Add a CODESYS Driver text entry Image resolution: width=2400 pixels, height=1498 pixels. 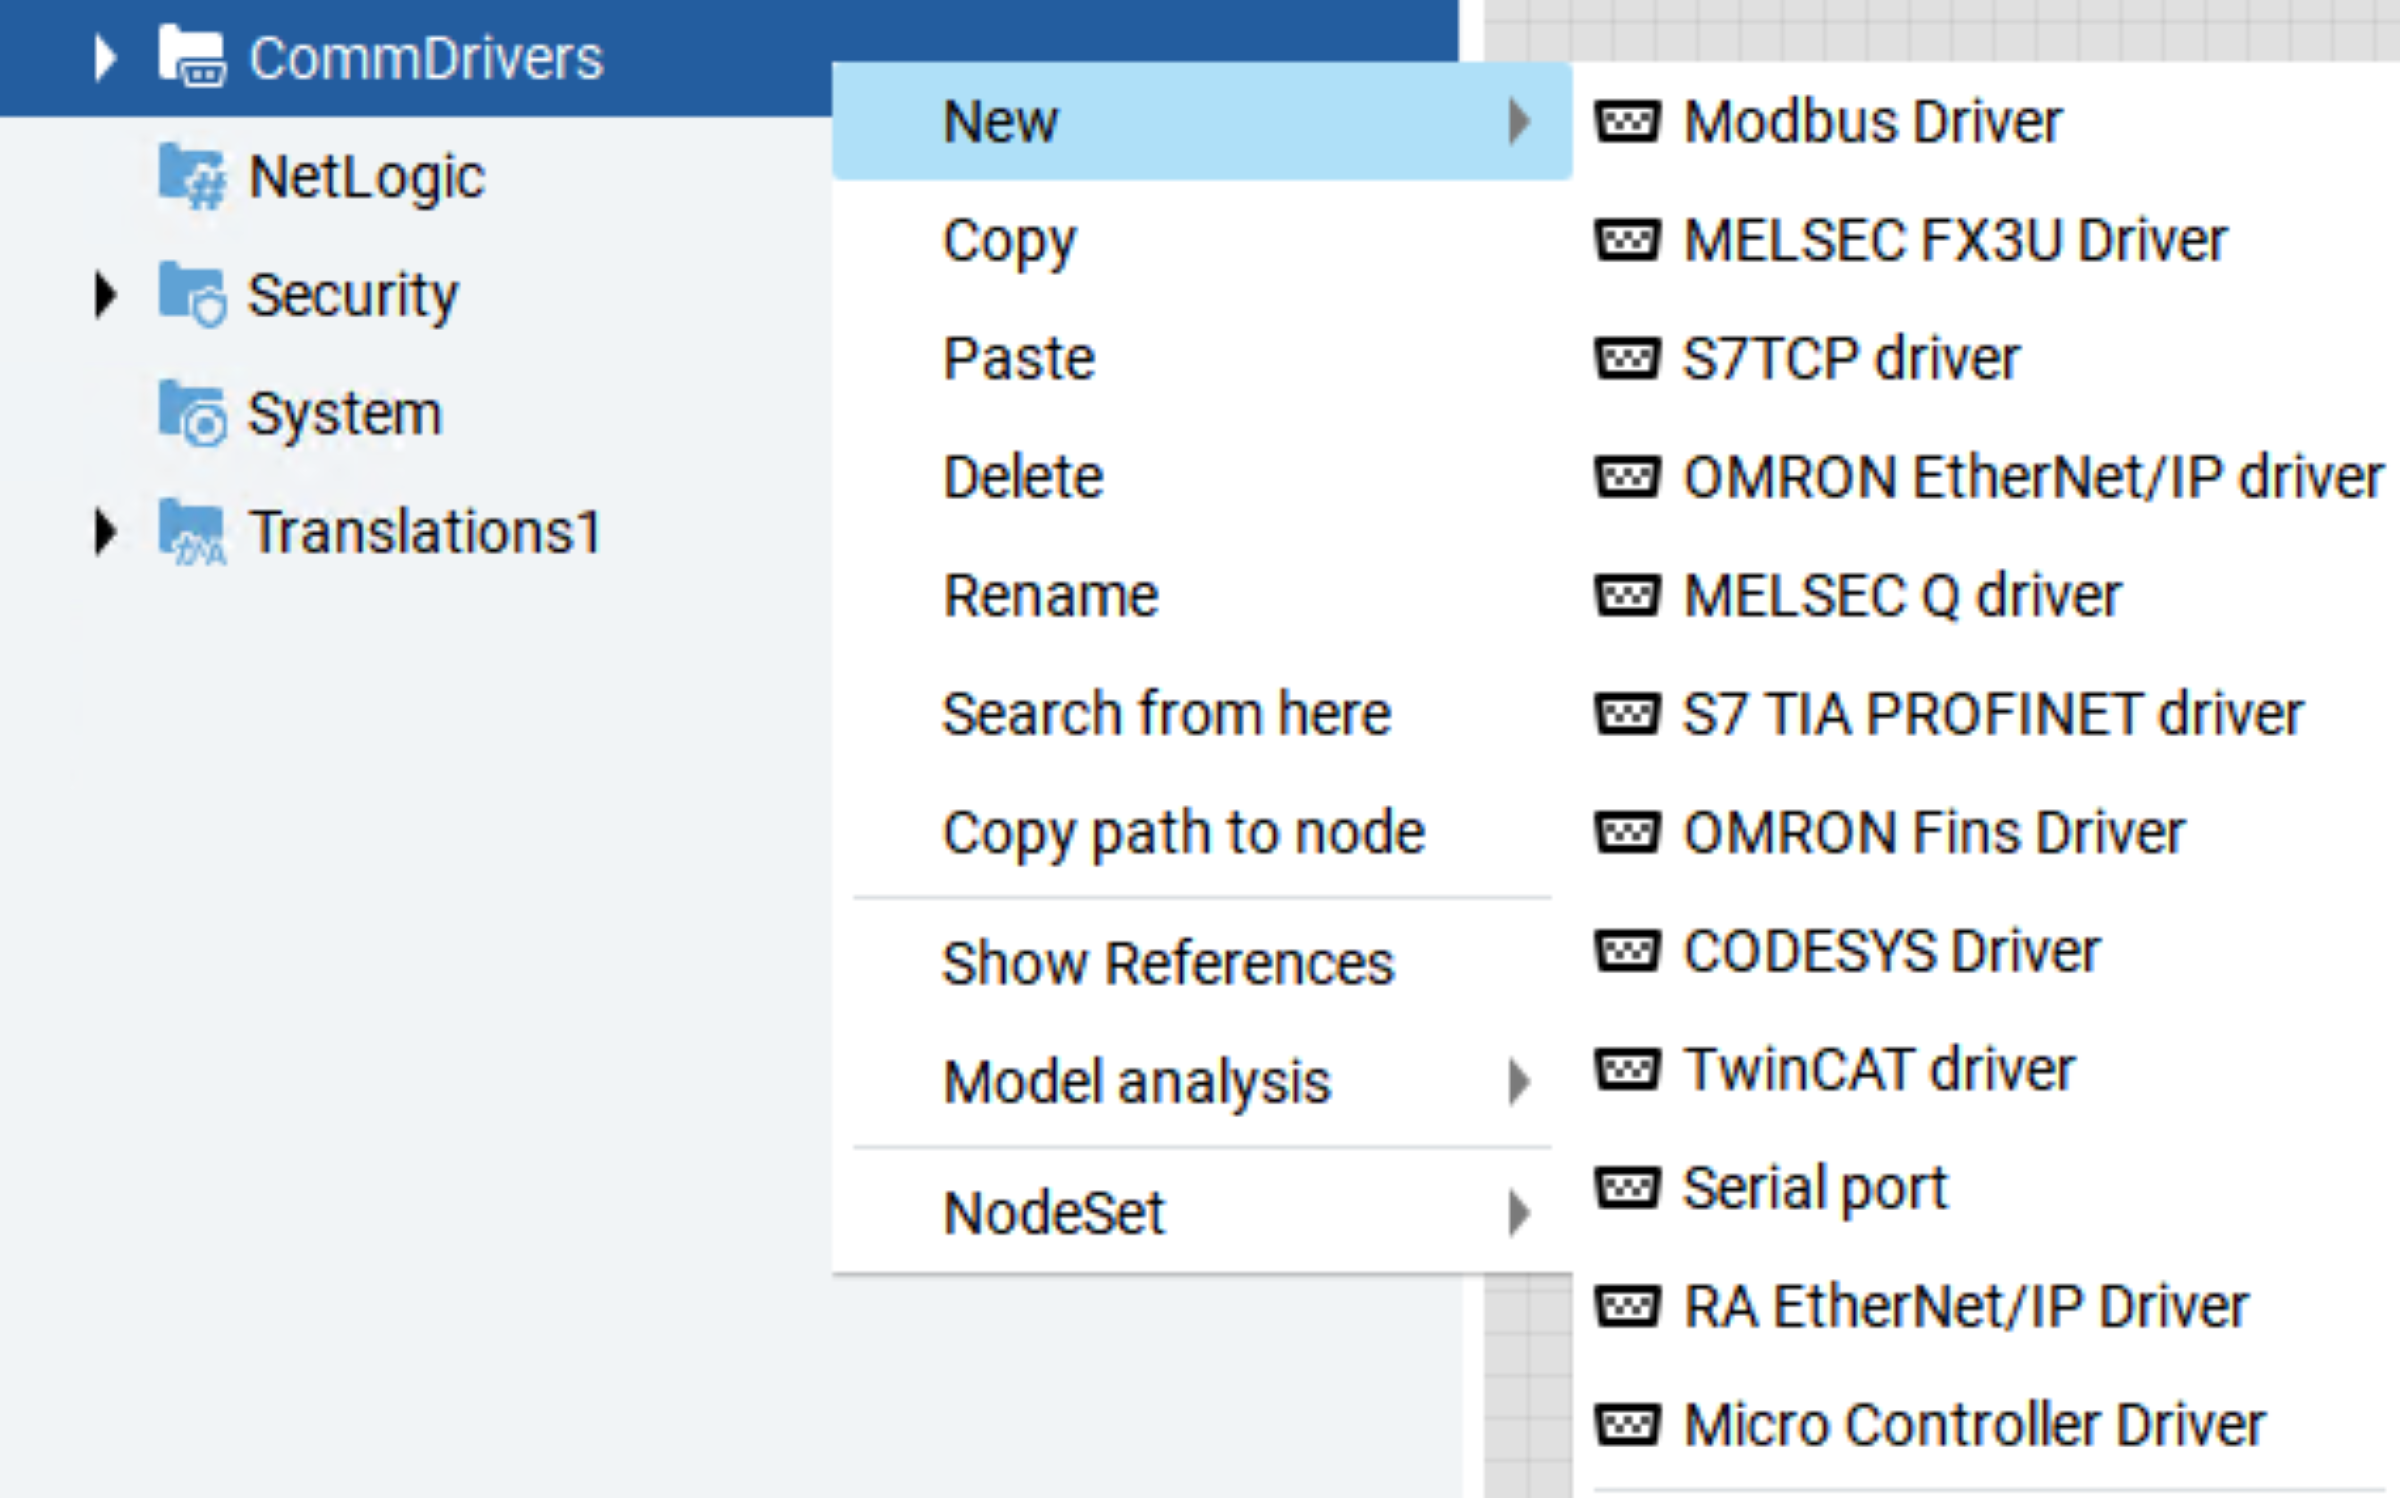click(x=1892, y=951)
